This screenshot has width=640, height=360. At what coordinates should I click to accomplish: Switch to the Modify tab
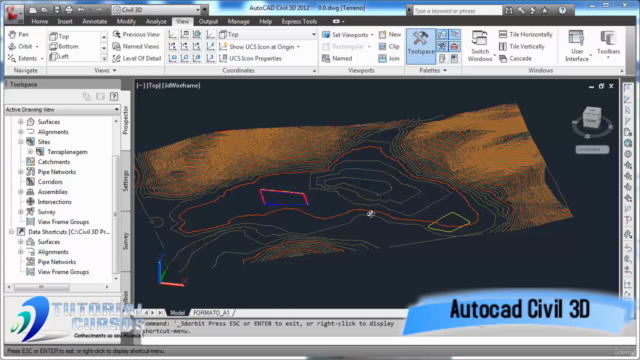click(126, 22)
